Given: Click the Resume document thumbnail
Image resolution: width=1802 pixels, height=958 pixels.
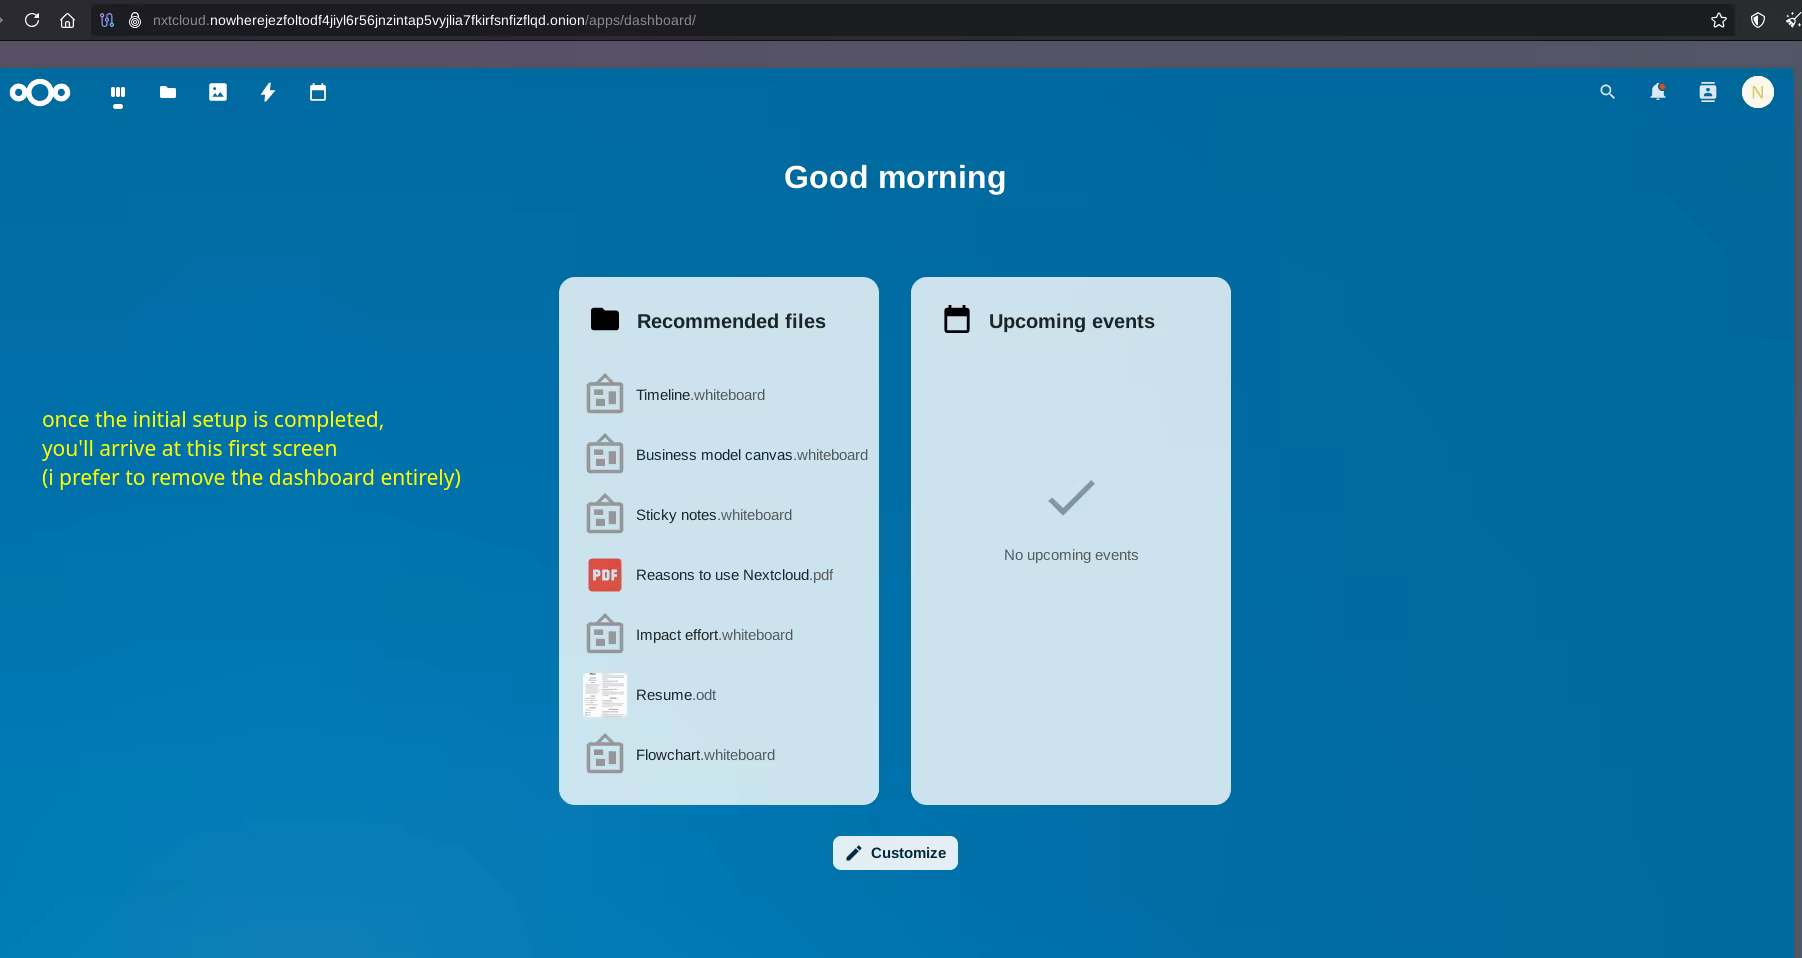Looking at the screenshot, I should click(x=605, y=695).
